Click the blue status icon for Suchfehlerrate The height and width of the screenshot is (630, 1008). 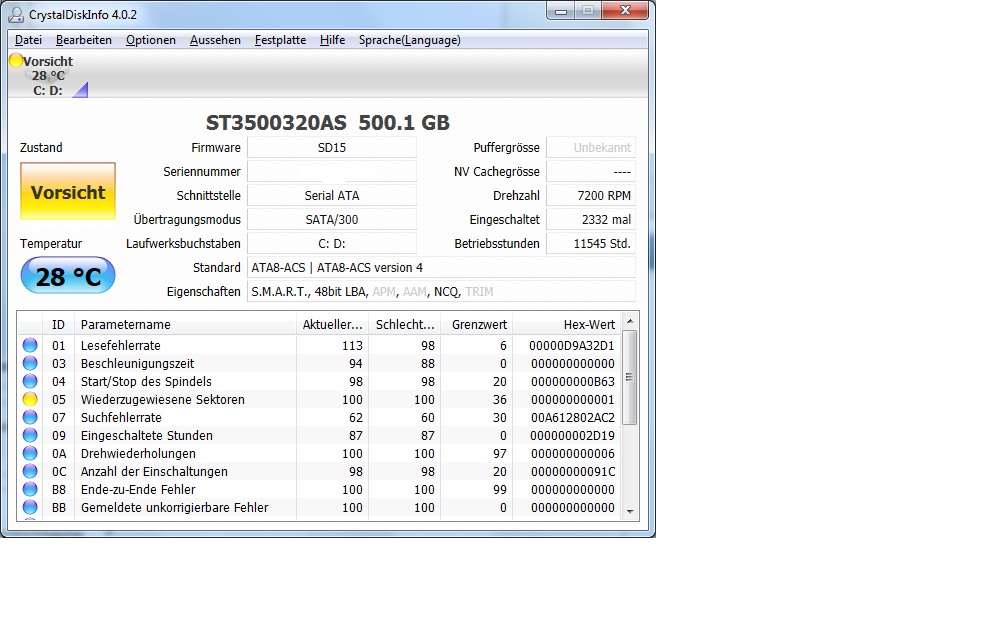[30, 417]
